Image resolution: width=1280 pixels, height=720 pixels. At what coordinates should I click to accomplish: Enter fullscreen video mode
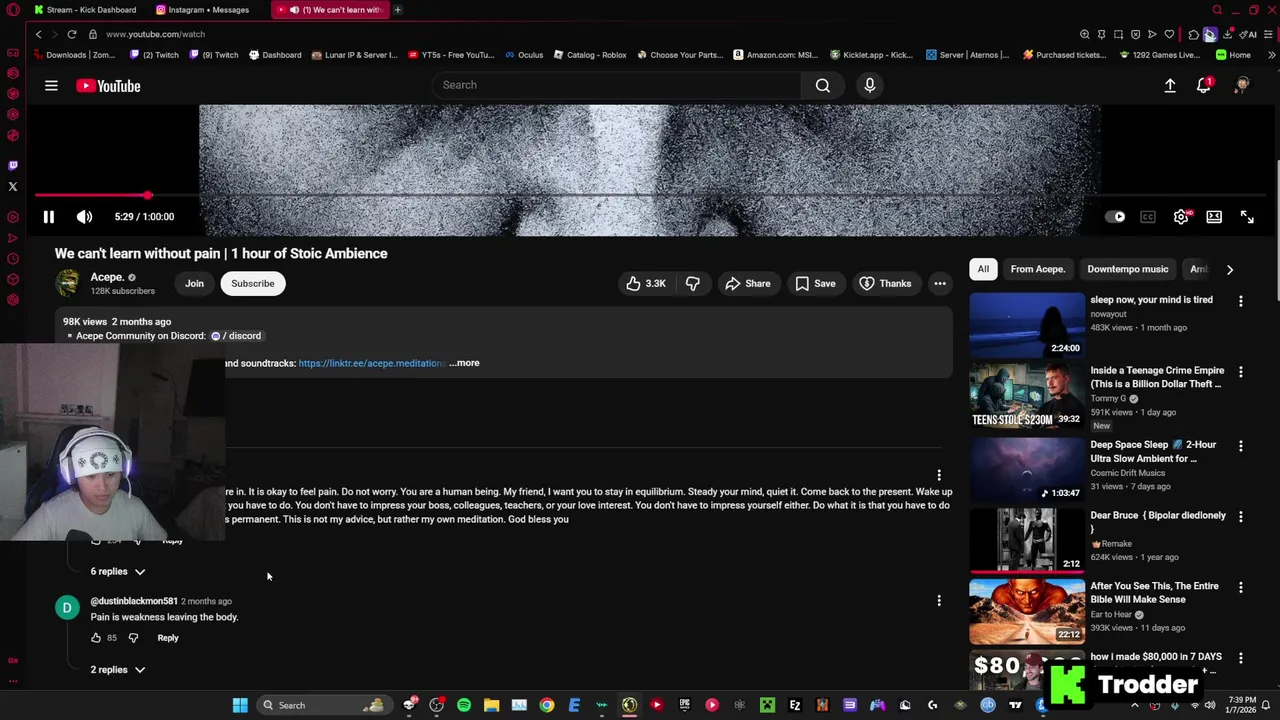pos(1247,217)
